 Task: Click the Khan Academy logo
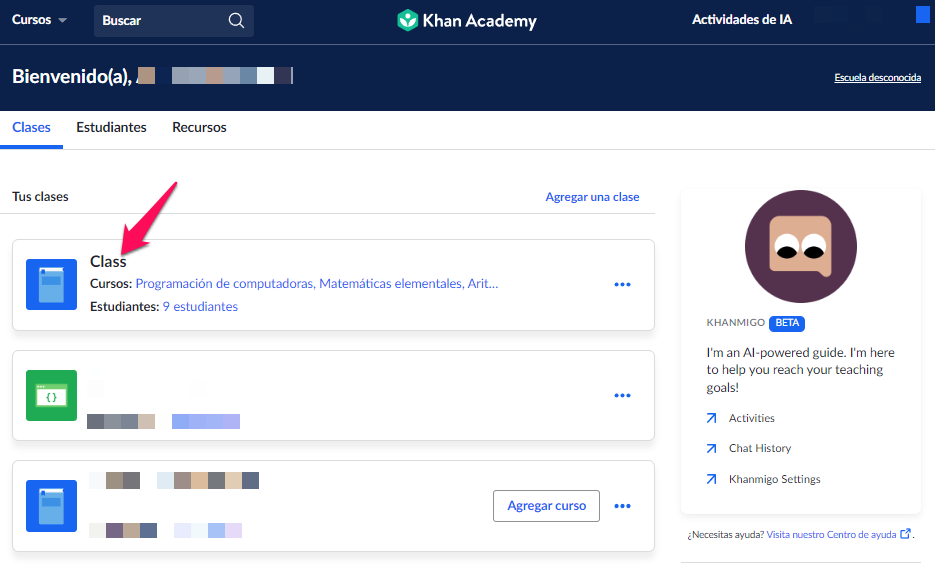(x=467, y=20)
